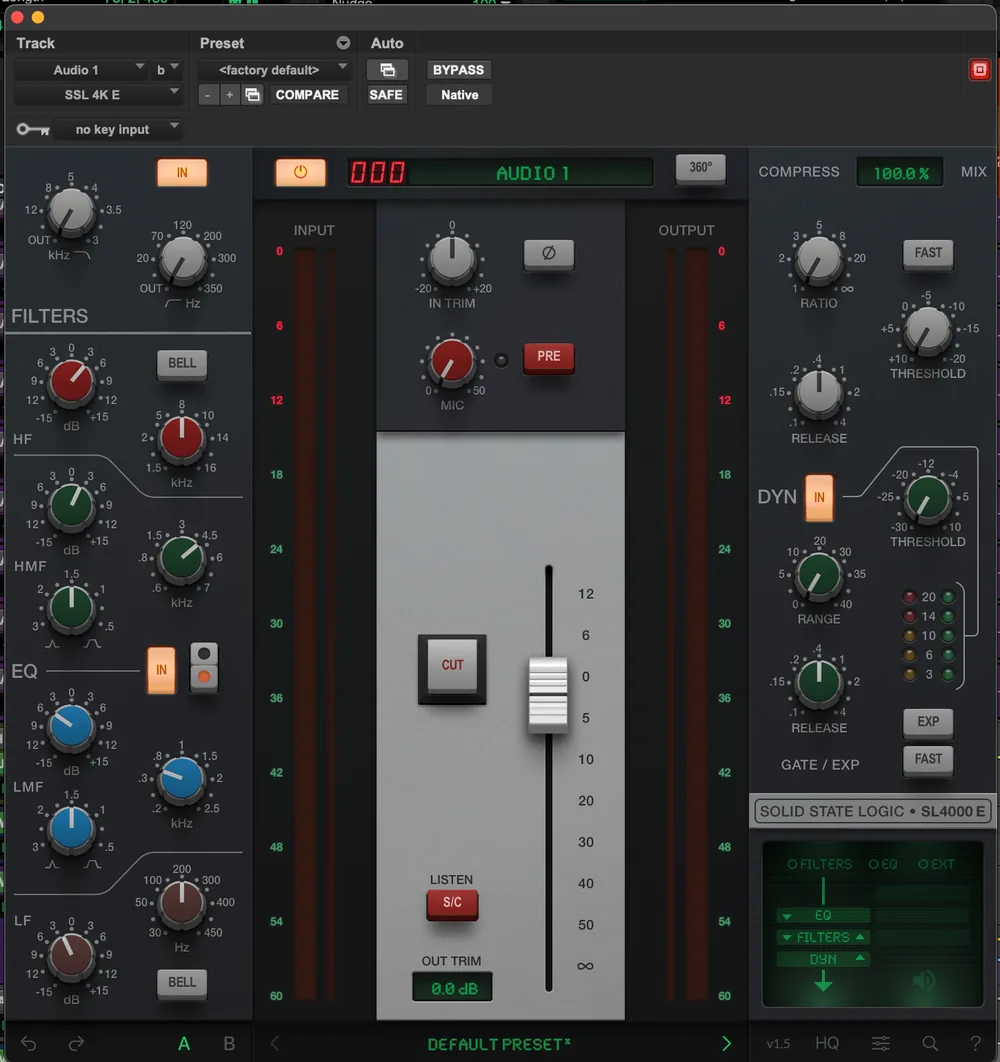
Task: Open the Audio 1 track dropdown
Action: click(x=81, y=70)
